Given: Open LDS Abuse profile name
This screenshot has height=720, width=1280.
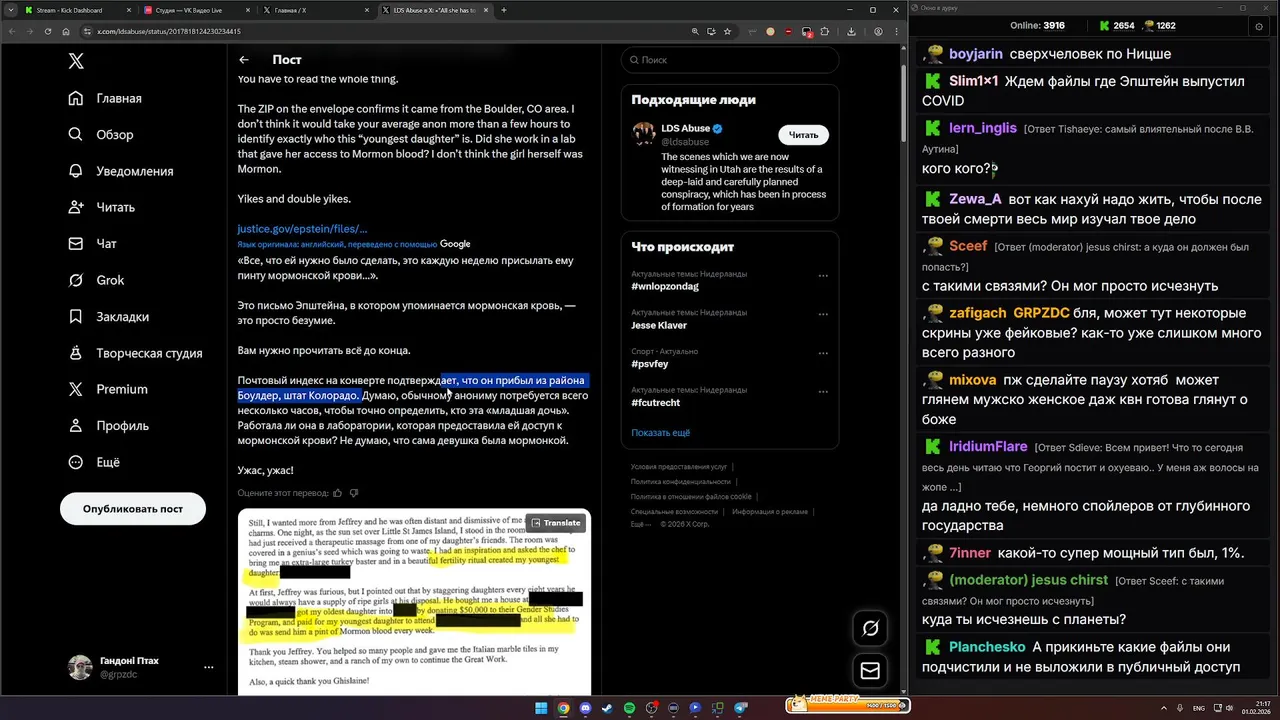Looking at the screenshot, I should pos(684,129).
